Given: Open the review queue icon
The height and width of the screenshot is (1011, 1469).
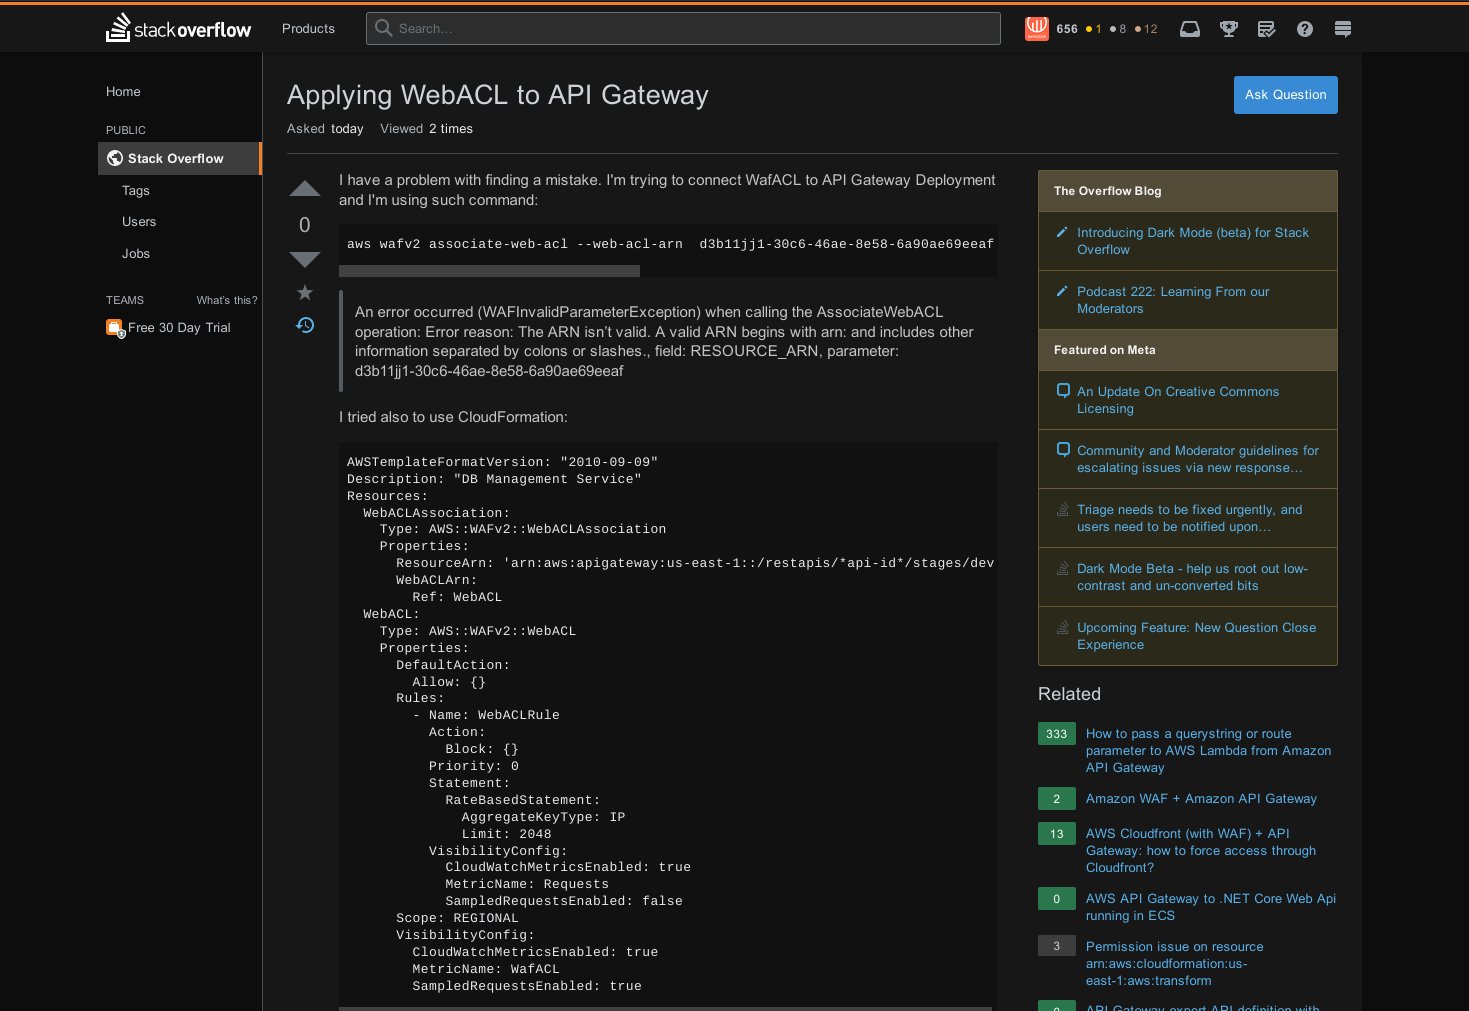Looking at the screenshot, I should pos(1266,29).
